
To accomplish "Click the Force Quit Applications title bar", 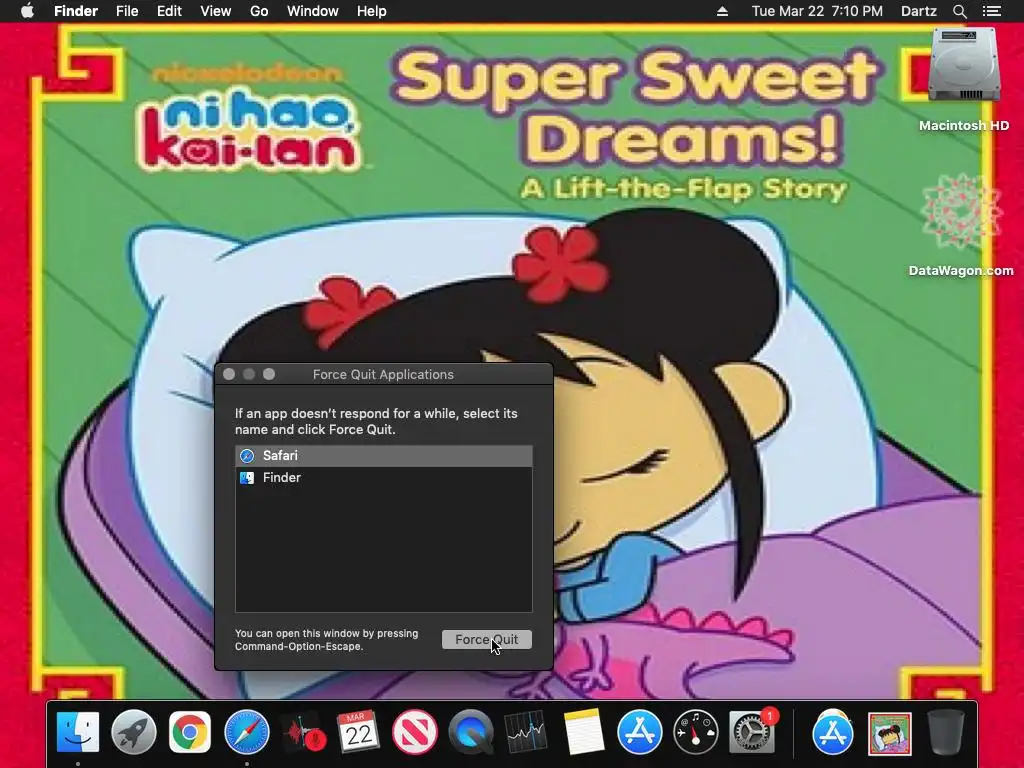I will click(383, 374).
